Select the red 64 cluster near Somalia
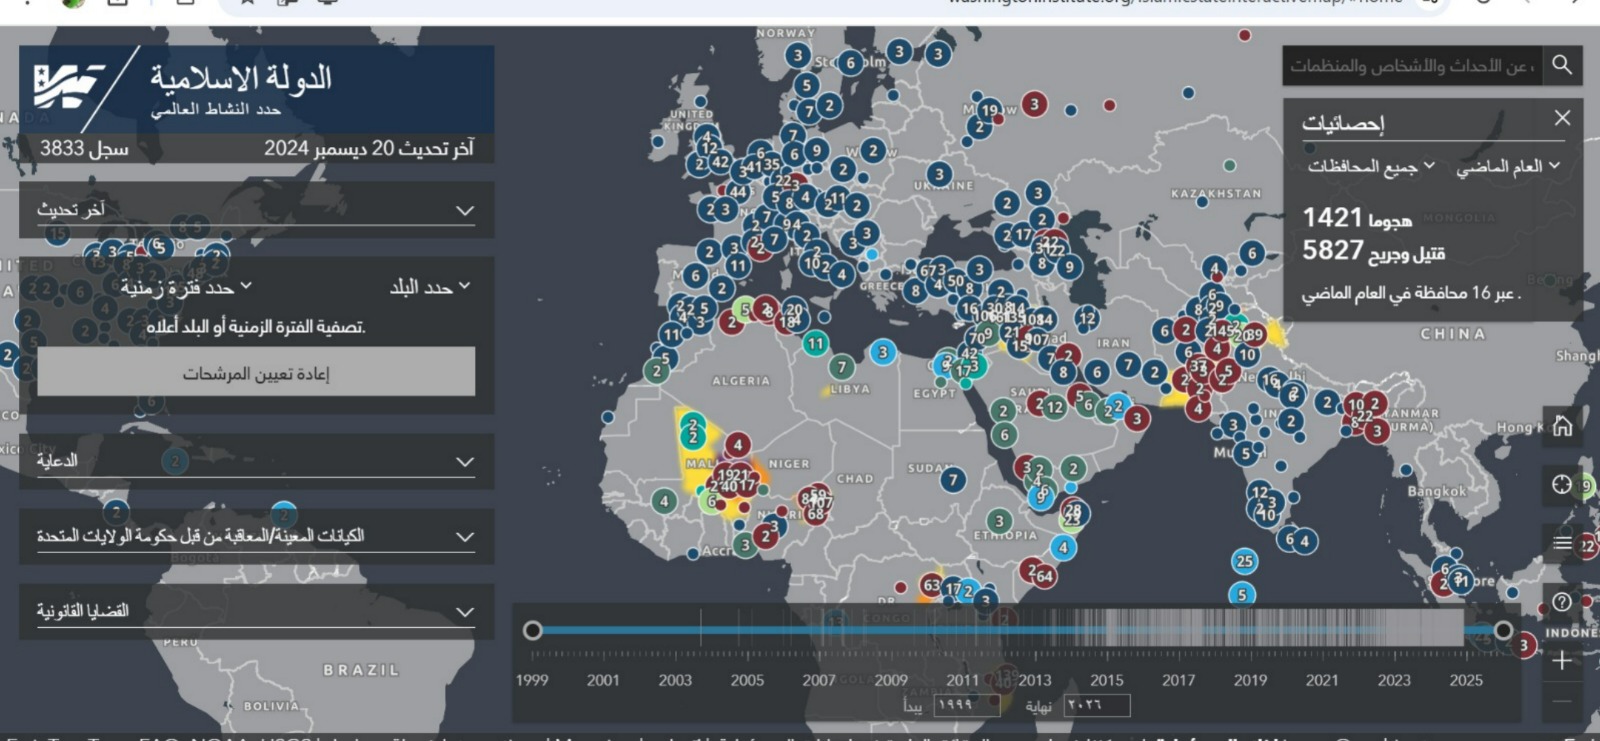The image size is (1600, 741). click(x=1043, y=576)
